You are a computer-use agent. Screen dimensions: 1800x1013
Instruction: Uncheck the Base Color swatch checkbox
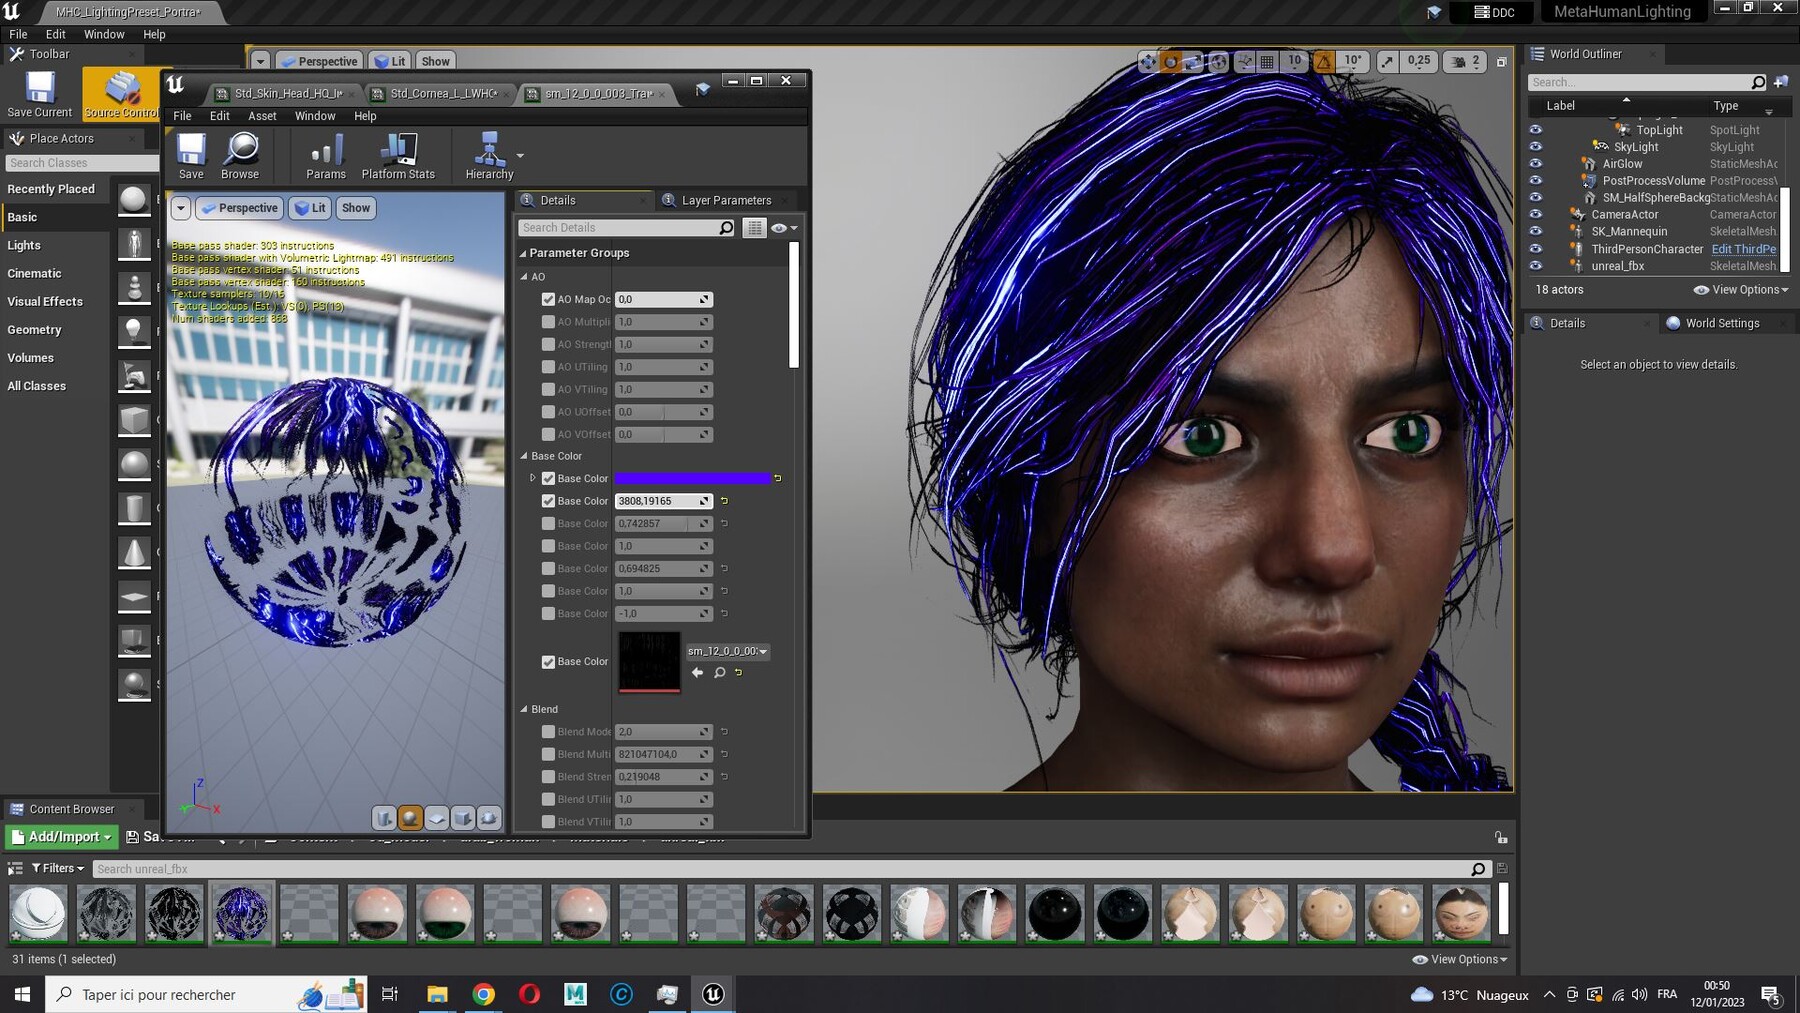[x=548, y=478]
